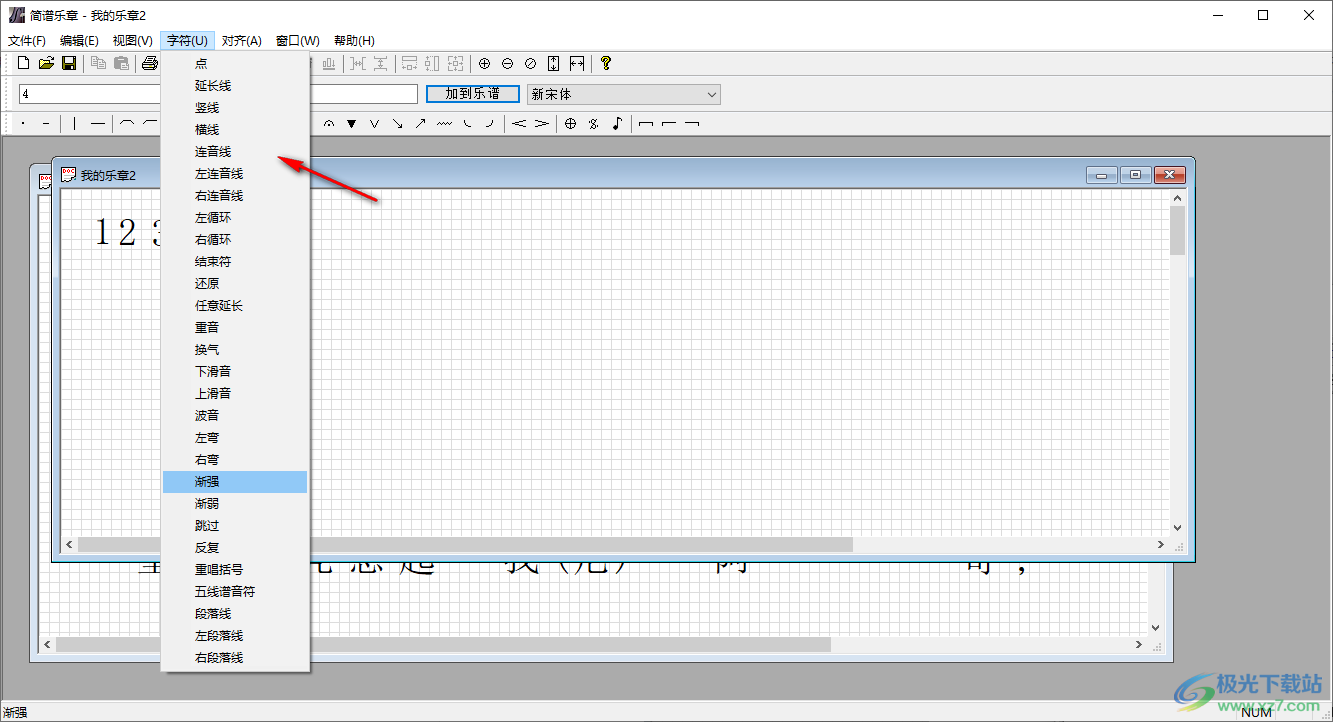Click the text input field containing 4
This screenshot has height=722, width=1333.
click(88, 94)
